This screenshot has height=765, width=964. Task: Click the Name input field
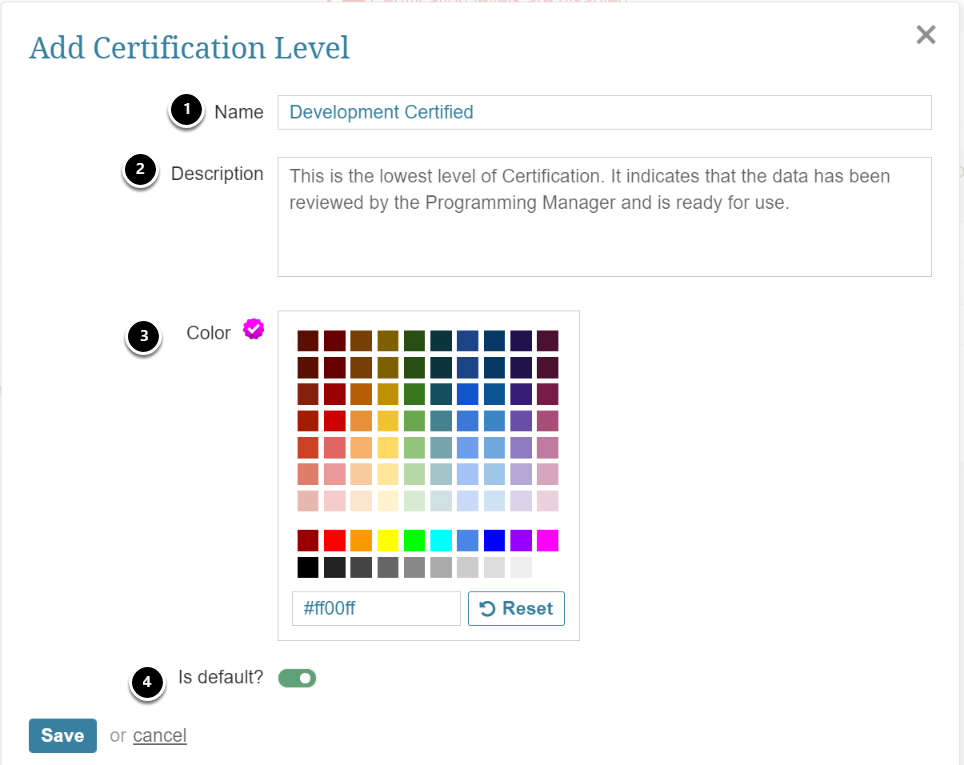tap(604, 112)
